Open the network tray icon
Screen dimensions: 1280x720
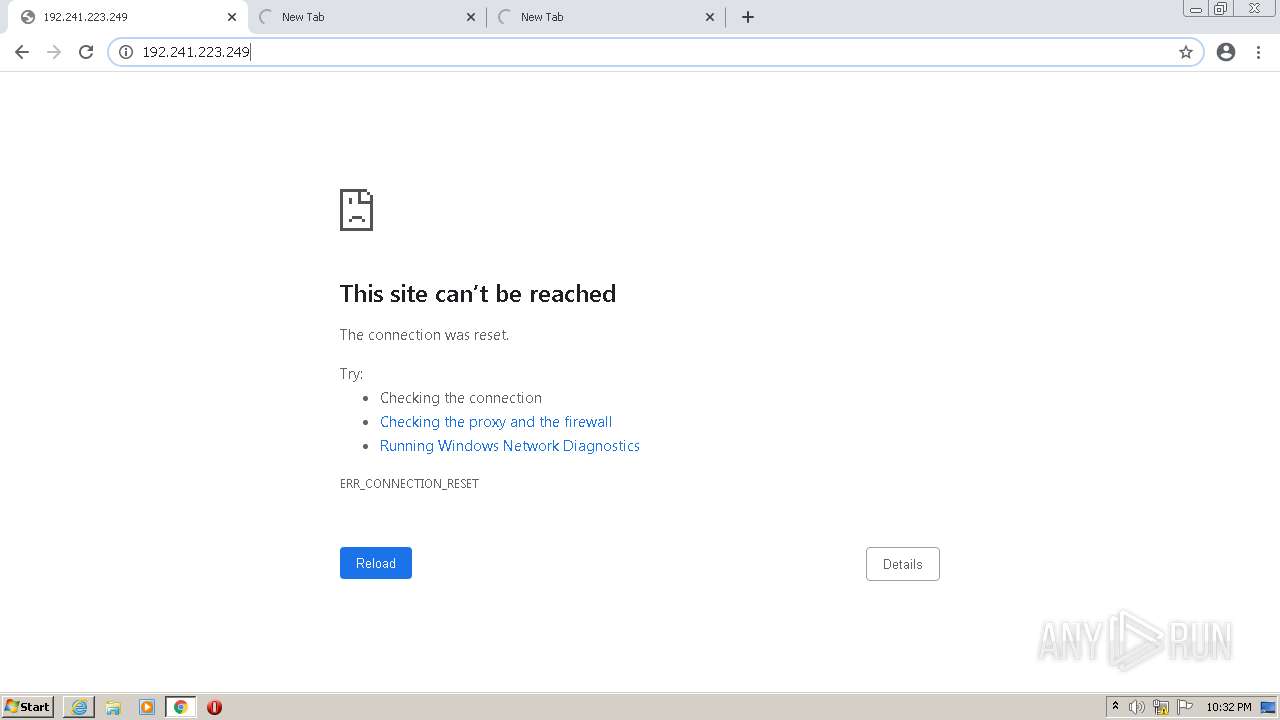coord(1161,707)
